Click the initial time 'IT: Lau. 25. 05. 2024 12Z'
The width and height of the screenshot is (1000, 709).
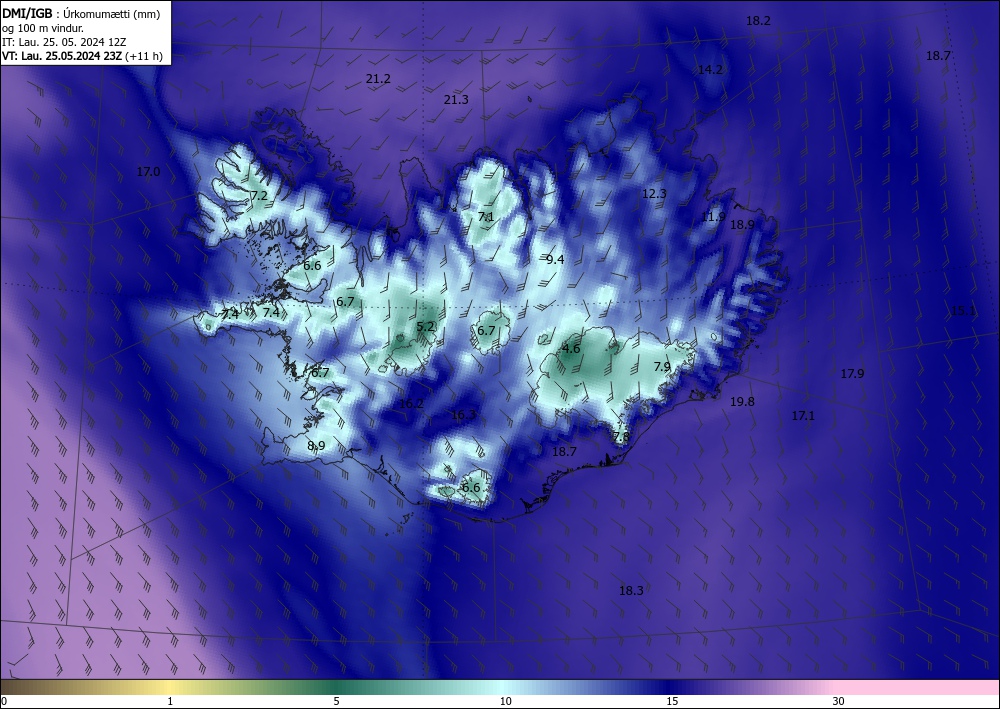click(x=64, y=42)
